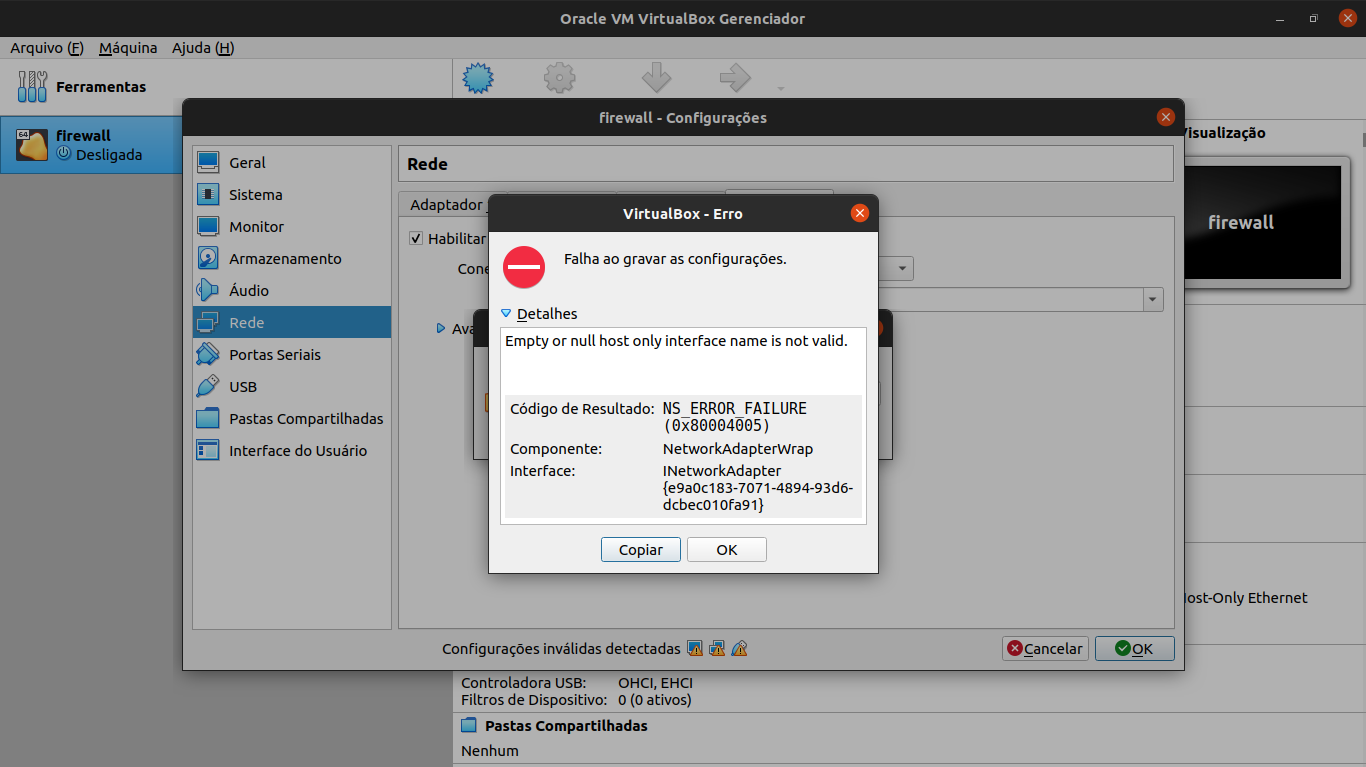Viewport: 1366px width, 767px height.
Task: Click the NetworkAdapterWrap component value
Action: click(738, 449)
